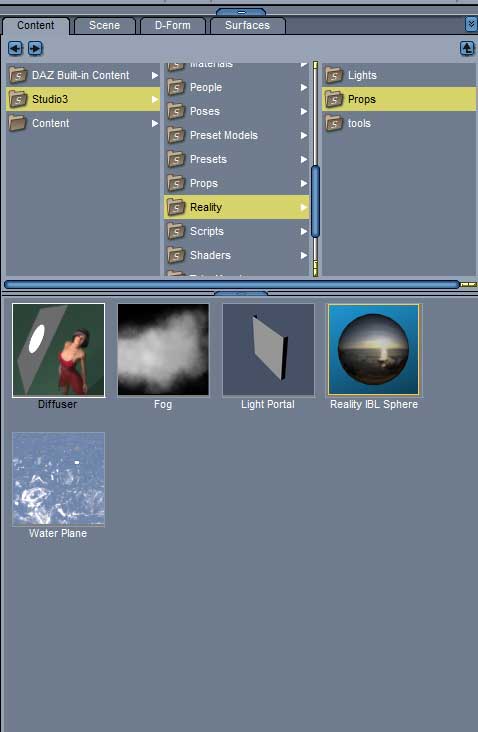Select the People folder label
The height and width of the screenshot is (732, 478).
(206, 87)
